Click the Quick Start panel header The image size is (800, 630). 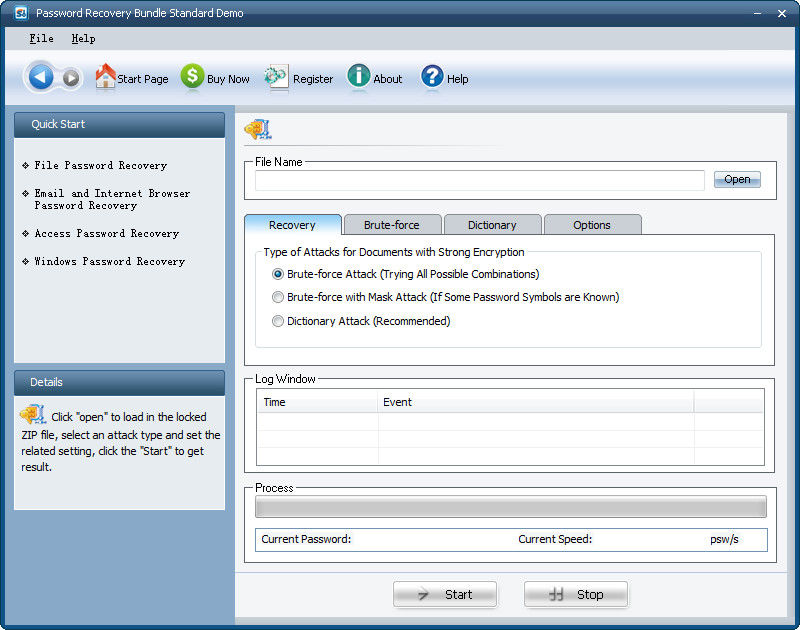point(119,124)
